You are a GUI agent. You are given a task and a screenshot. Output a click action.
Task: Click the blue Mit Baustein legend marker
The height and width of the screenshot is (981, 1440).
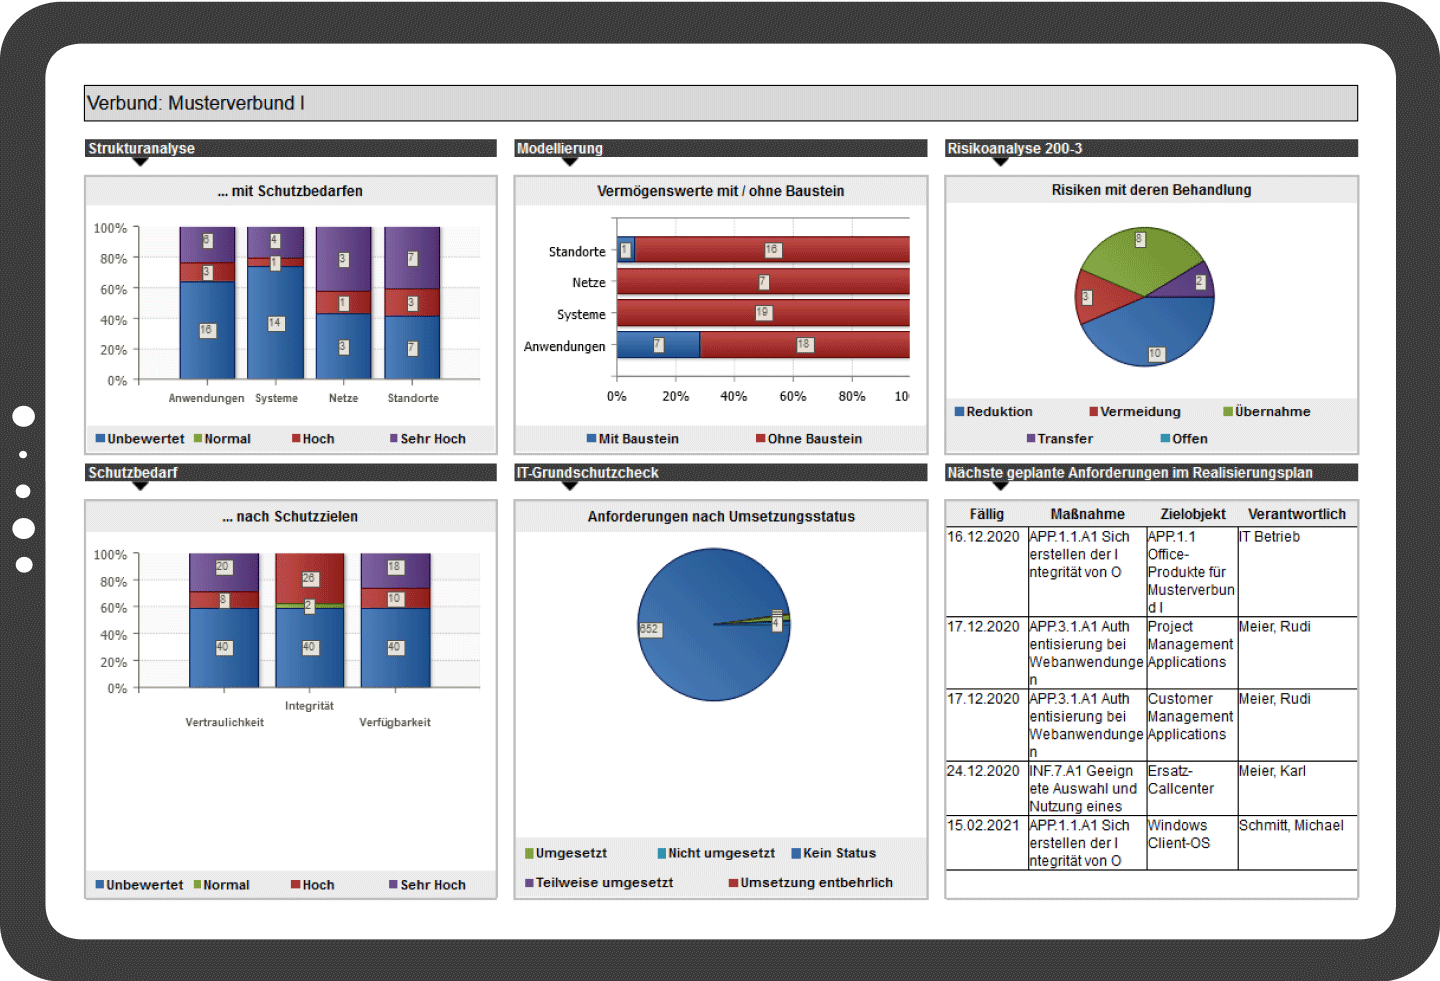pyautogui.click(x=592, y=439)
